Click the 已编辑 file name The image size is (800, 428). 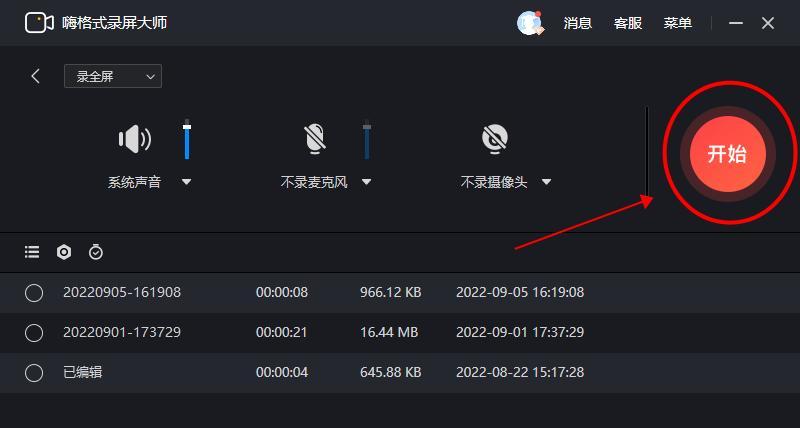pos(83,372)
